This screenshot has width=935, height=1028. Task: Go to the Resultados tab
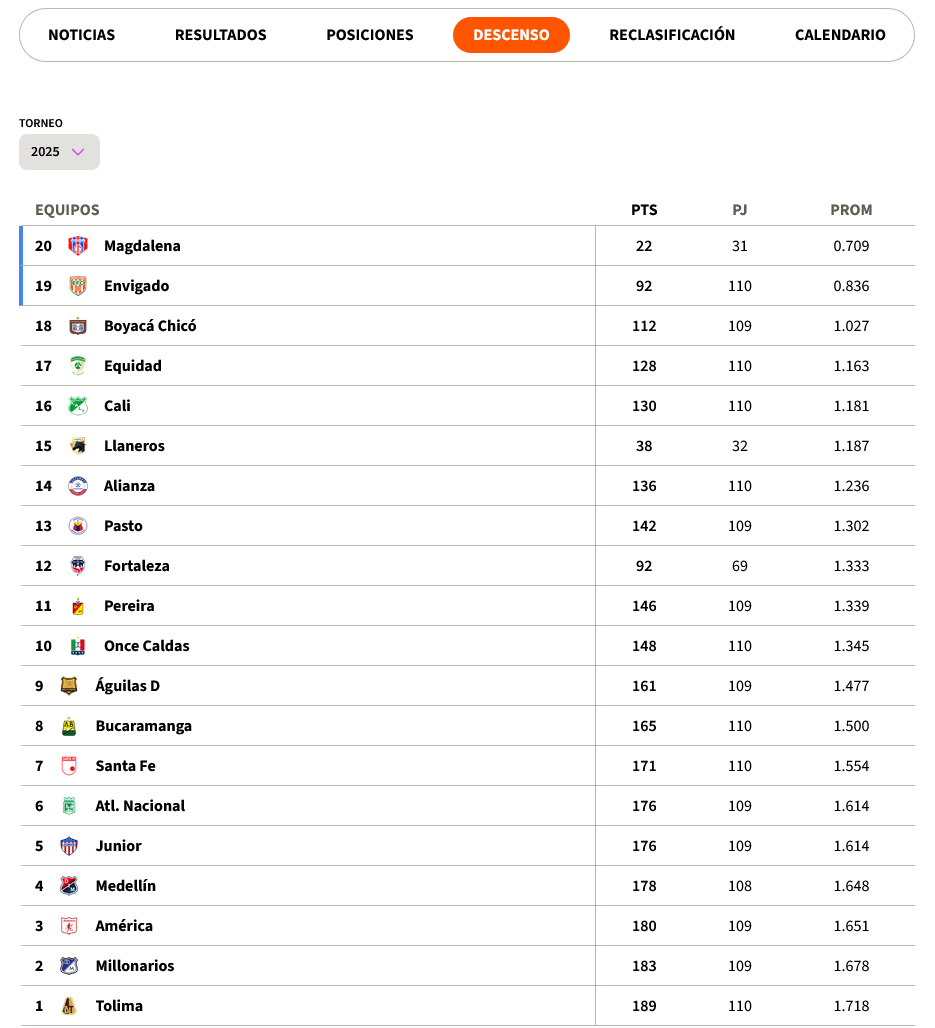coord(220,35)
